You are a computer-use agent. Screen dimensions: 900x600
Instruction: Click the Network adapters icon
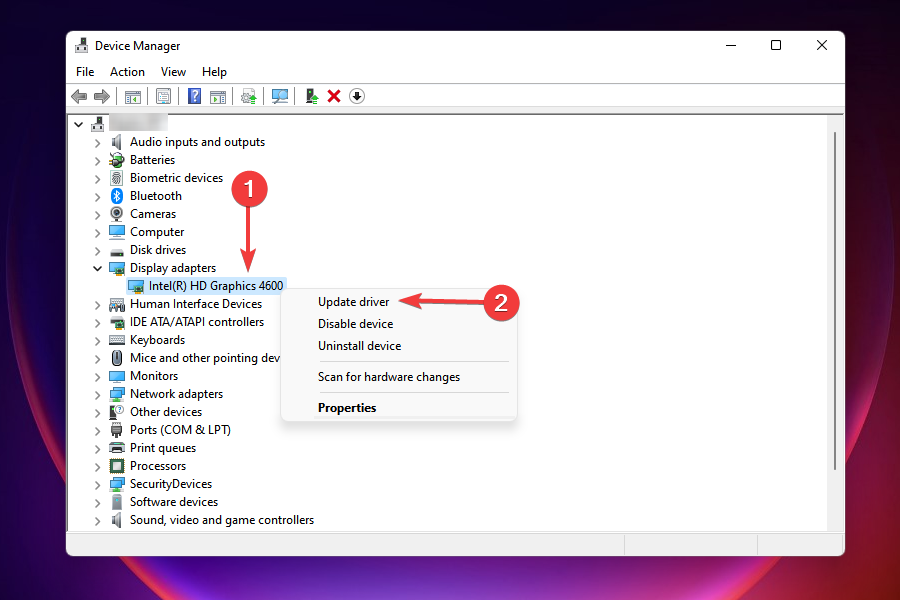point(117,394)
